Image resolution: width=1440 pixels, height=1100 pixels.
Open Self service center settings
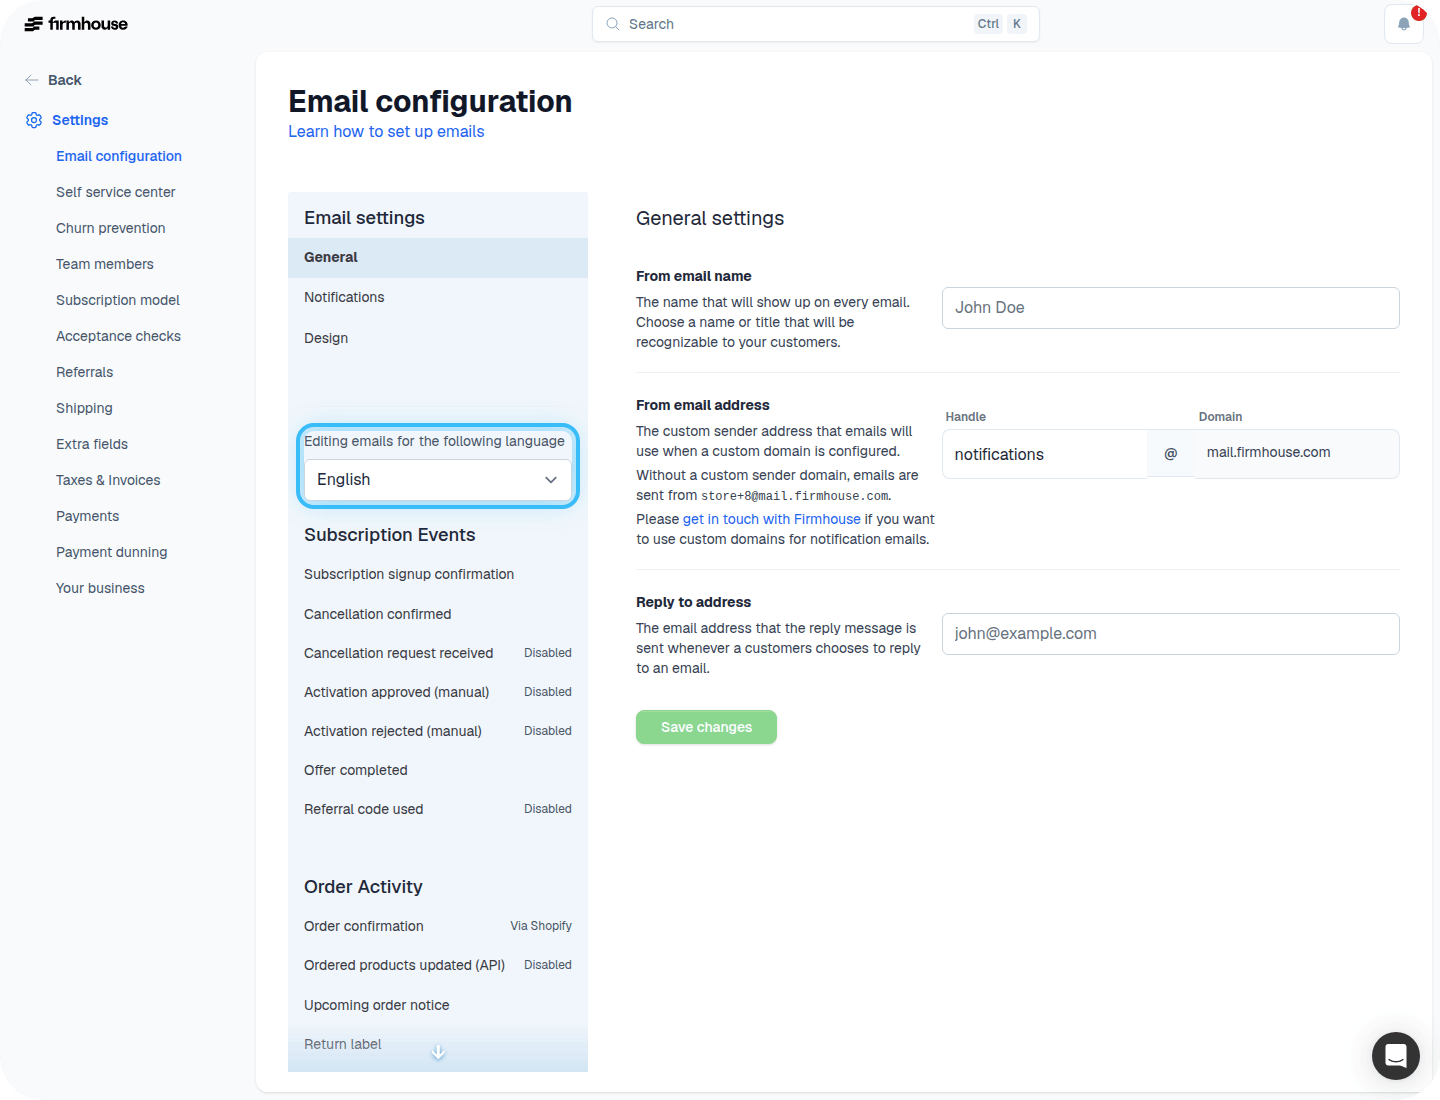[116, 192]
